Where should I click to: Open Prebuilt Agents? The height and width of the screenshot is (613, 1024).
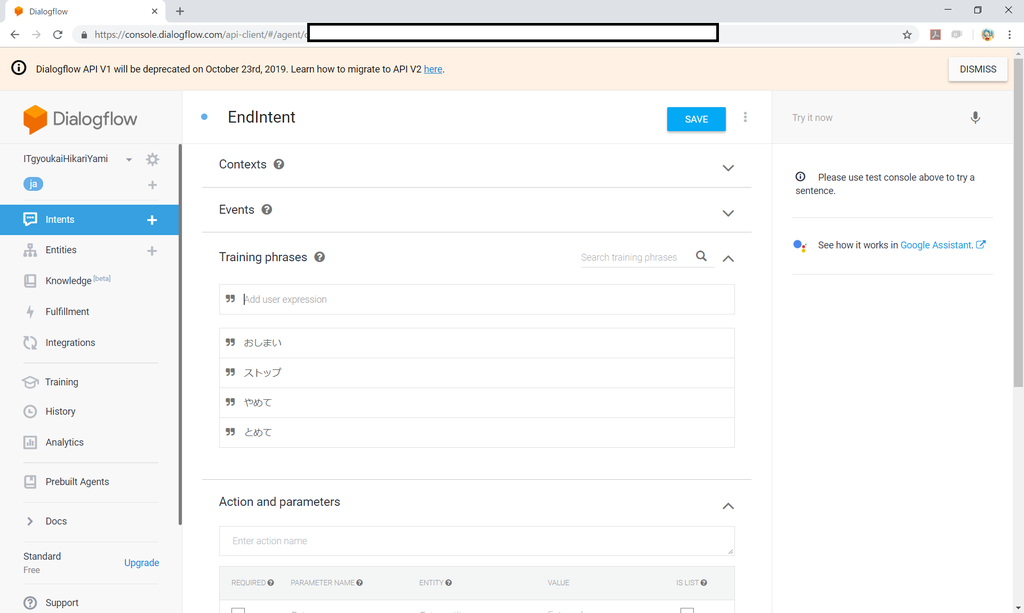coord(77,482)
